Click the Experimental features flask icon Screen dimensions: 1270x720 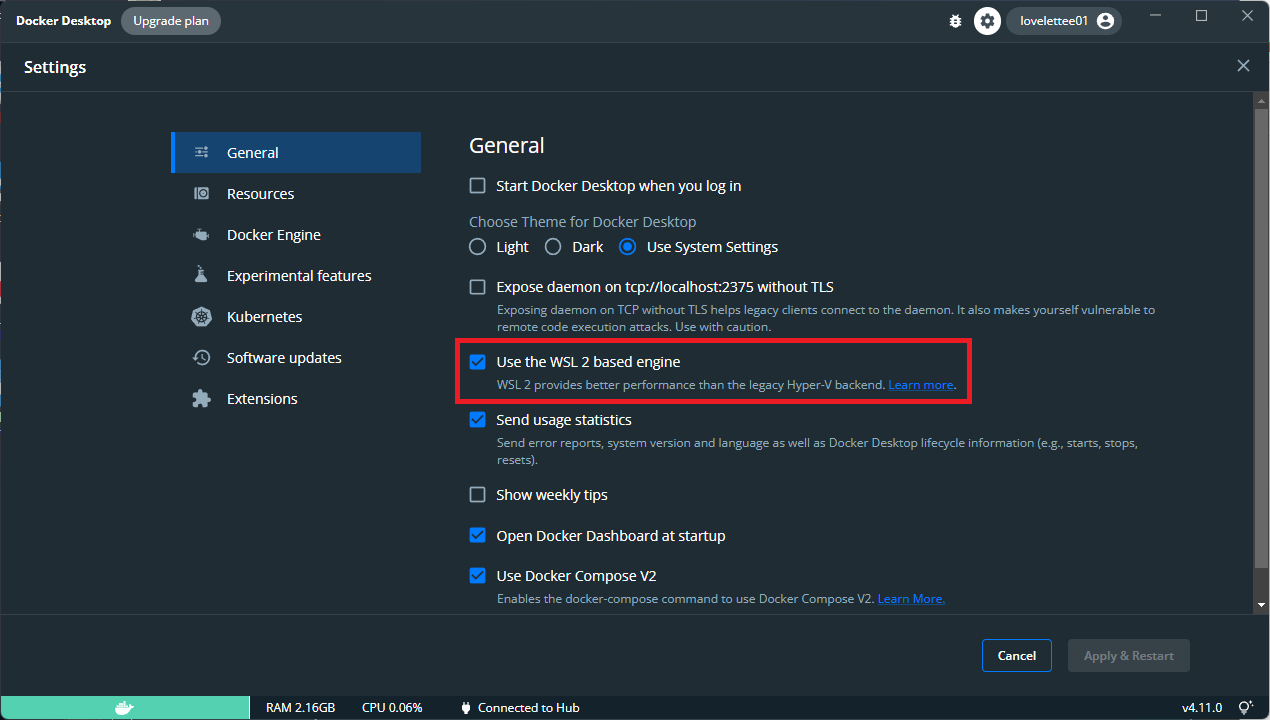201,275
